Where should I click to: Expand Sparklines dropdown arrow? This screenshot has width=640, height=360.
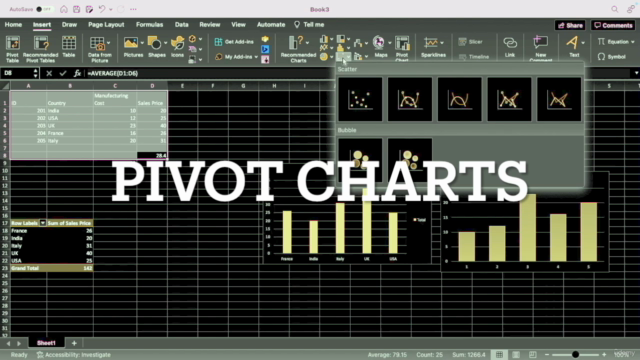coord(442,42)
